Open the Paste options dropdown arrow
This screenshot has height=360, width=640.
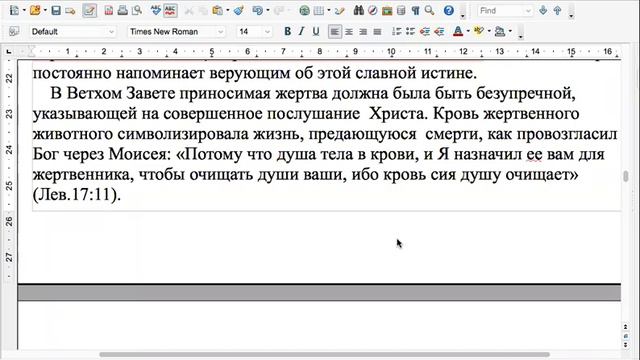[x=227, y=11]
